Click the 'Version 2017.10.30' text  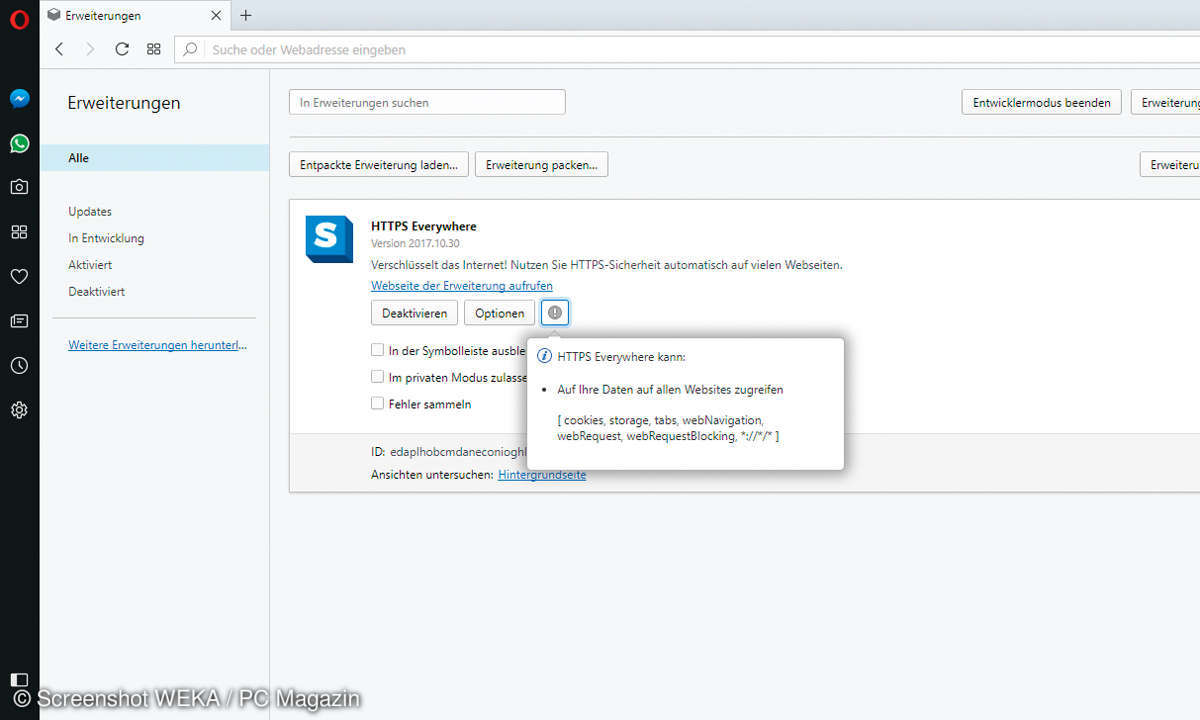tap(415, 243)
